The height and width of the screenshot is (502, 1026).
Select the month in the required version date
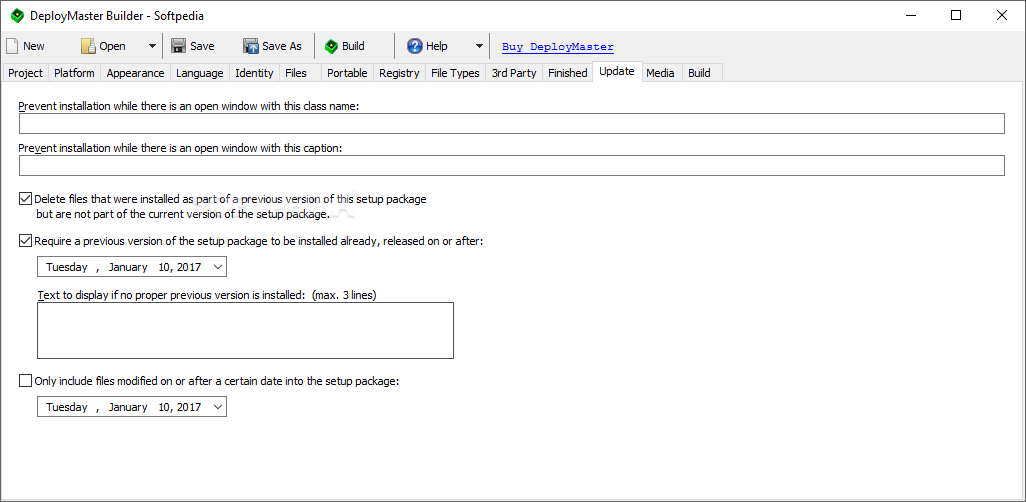128,267
